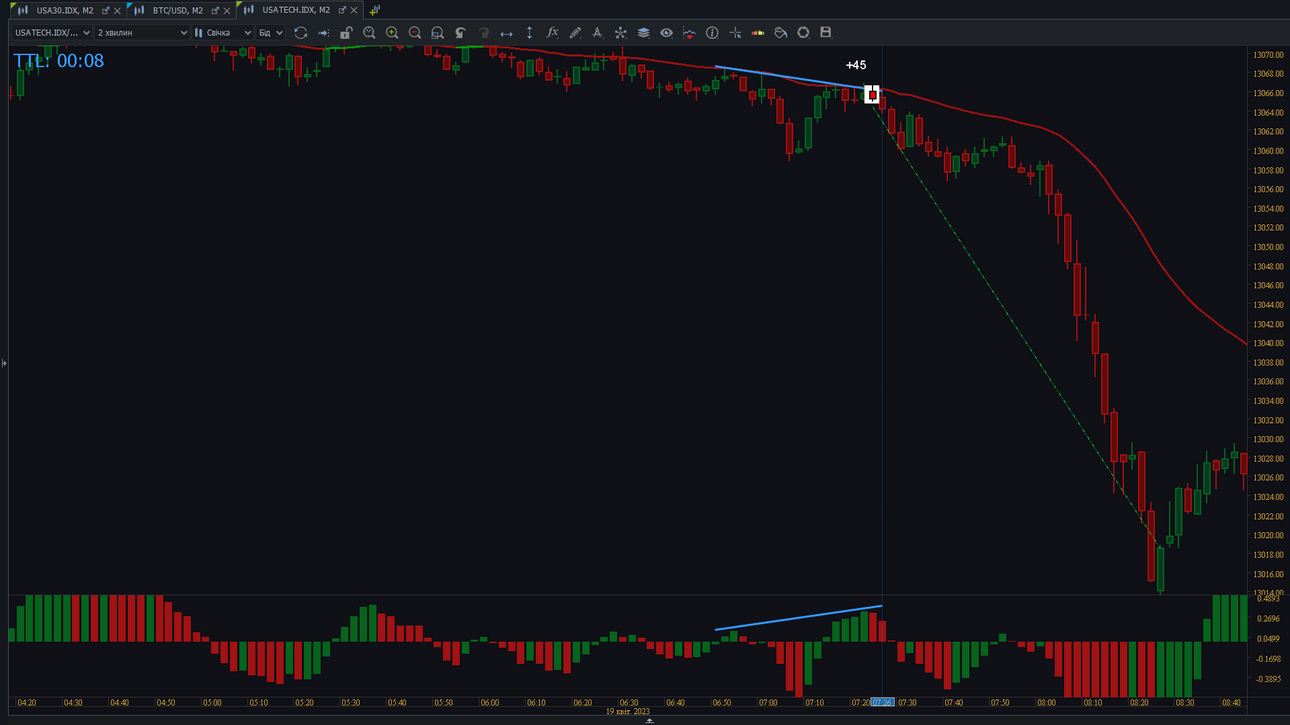Detach the USATECH.IDX tab into window
Viewport: 1290px width, 725px height.
[342, 10]
